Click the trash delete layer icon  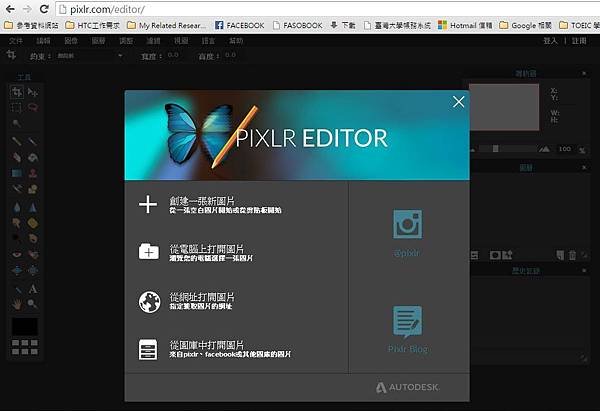pyautogui.click(x=572, y=255)
